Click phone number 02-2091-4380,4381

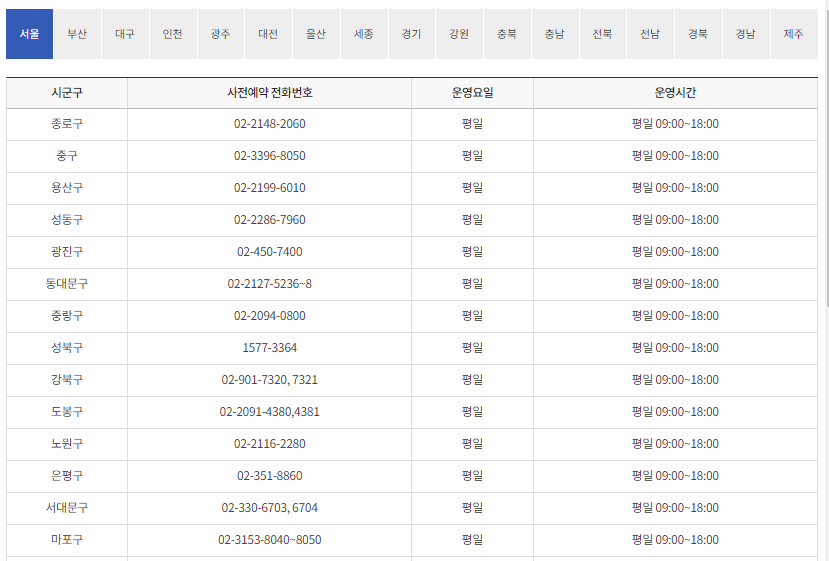[x=270, y=412]
